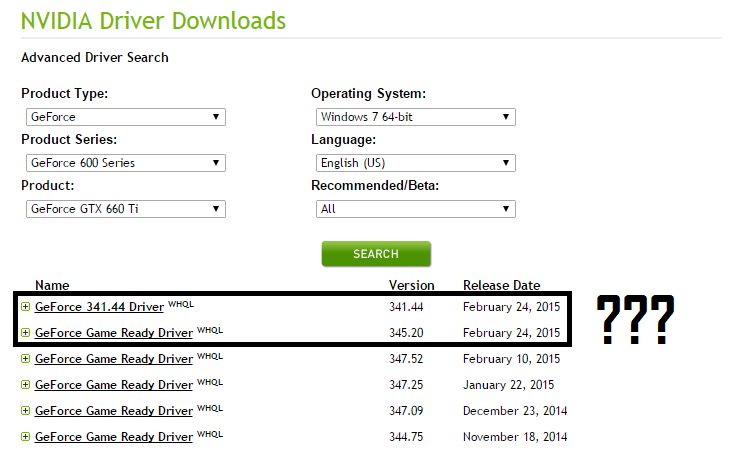The width and height of the screenshot is (735, 451).
Task: Click the version number 347.52
Action: [x=406, y=359]
